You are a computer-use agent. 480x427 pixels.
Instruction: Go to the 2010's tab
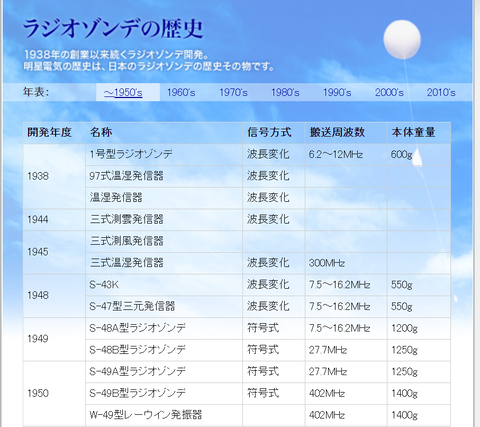441,92
